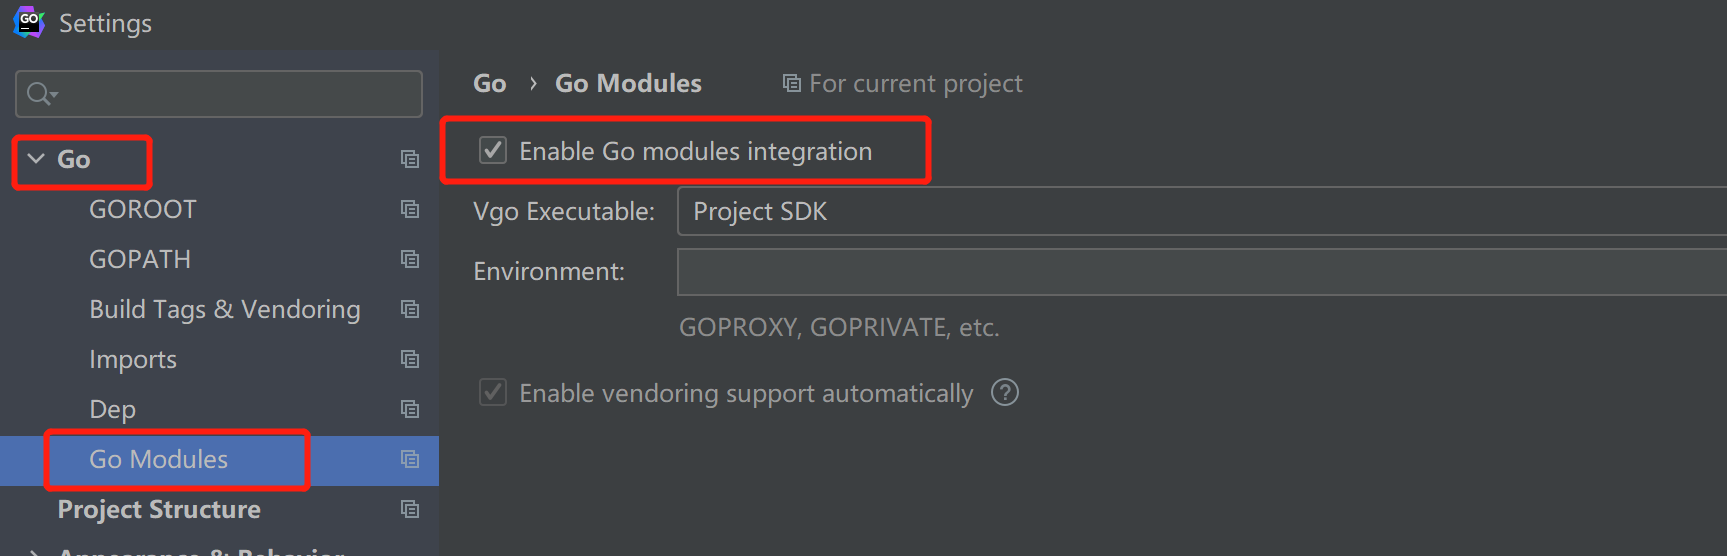Click the project-level icon beside Imports
Screen dimensions: 1727x556
pos(410,359)
